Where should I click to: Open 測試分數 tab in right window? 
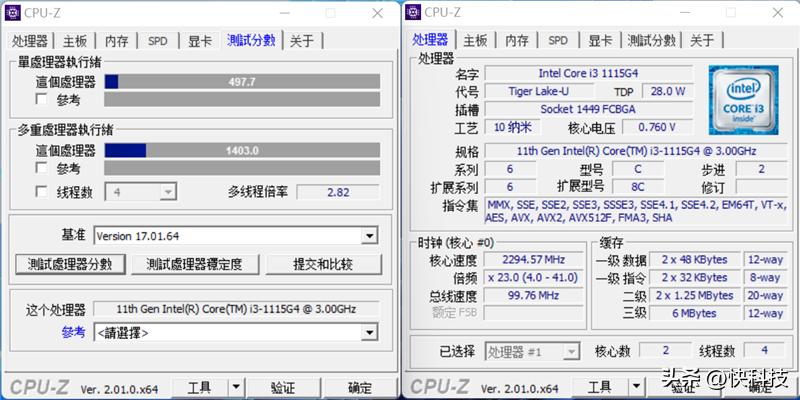tap(652, 41)
